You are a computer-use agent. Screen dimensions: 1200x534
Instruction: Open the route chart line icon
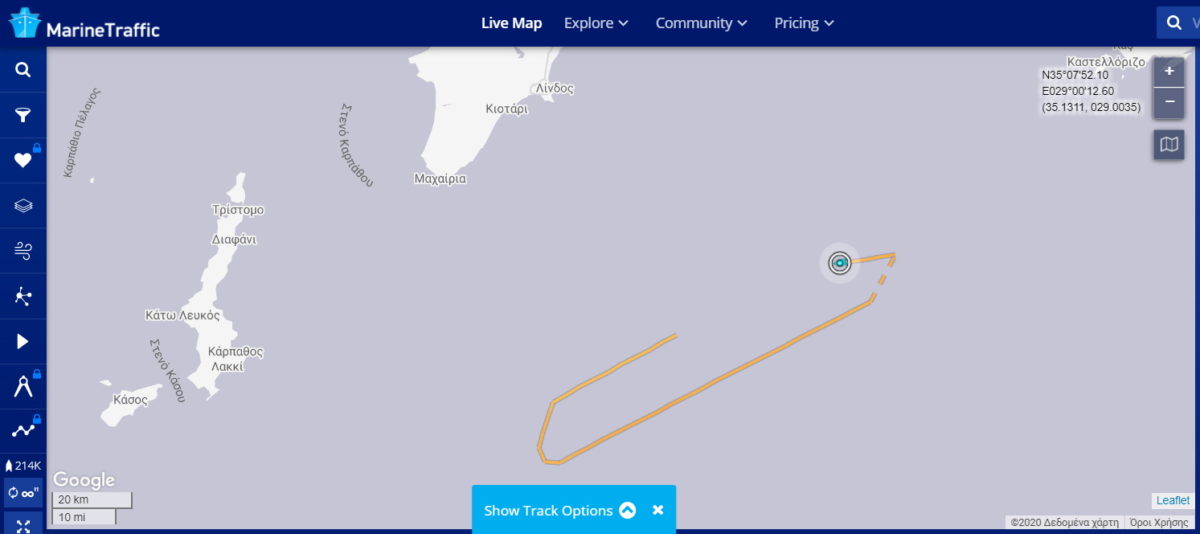pyautogui.click(x=23, y=431)
